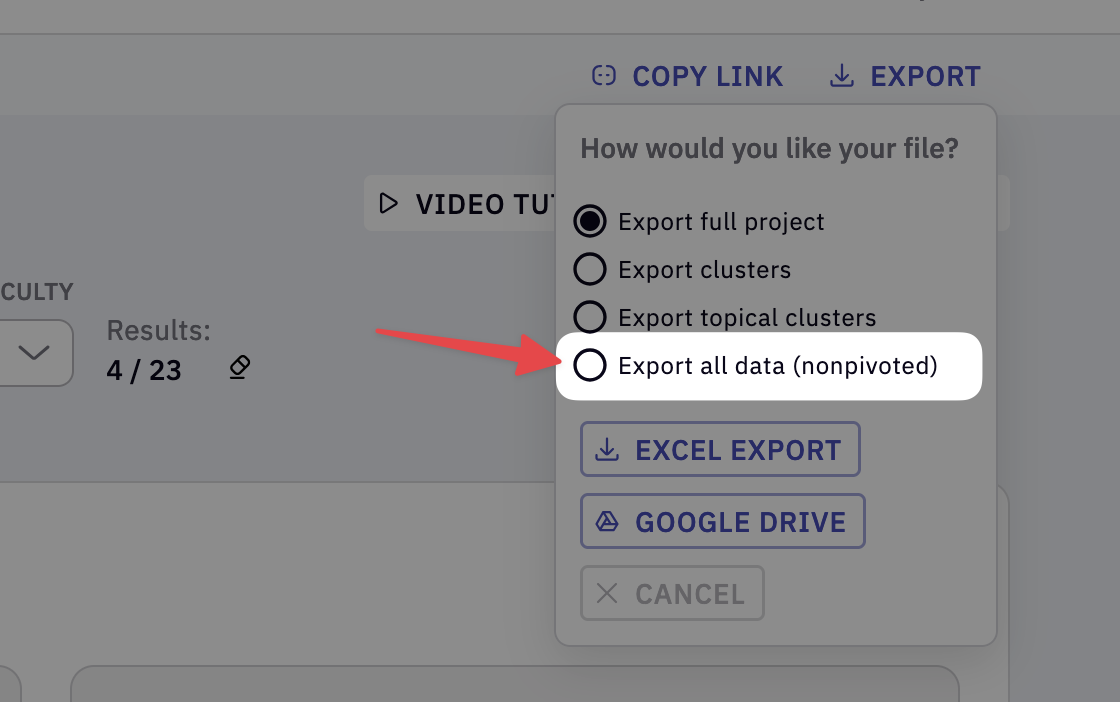Click the Export all data label text
1120x702 pixels.
click(x=778, y=366)
